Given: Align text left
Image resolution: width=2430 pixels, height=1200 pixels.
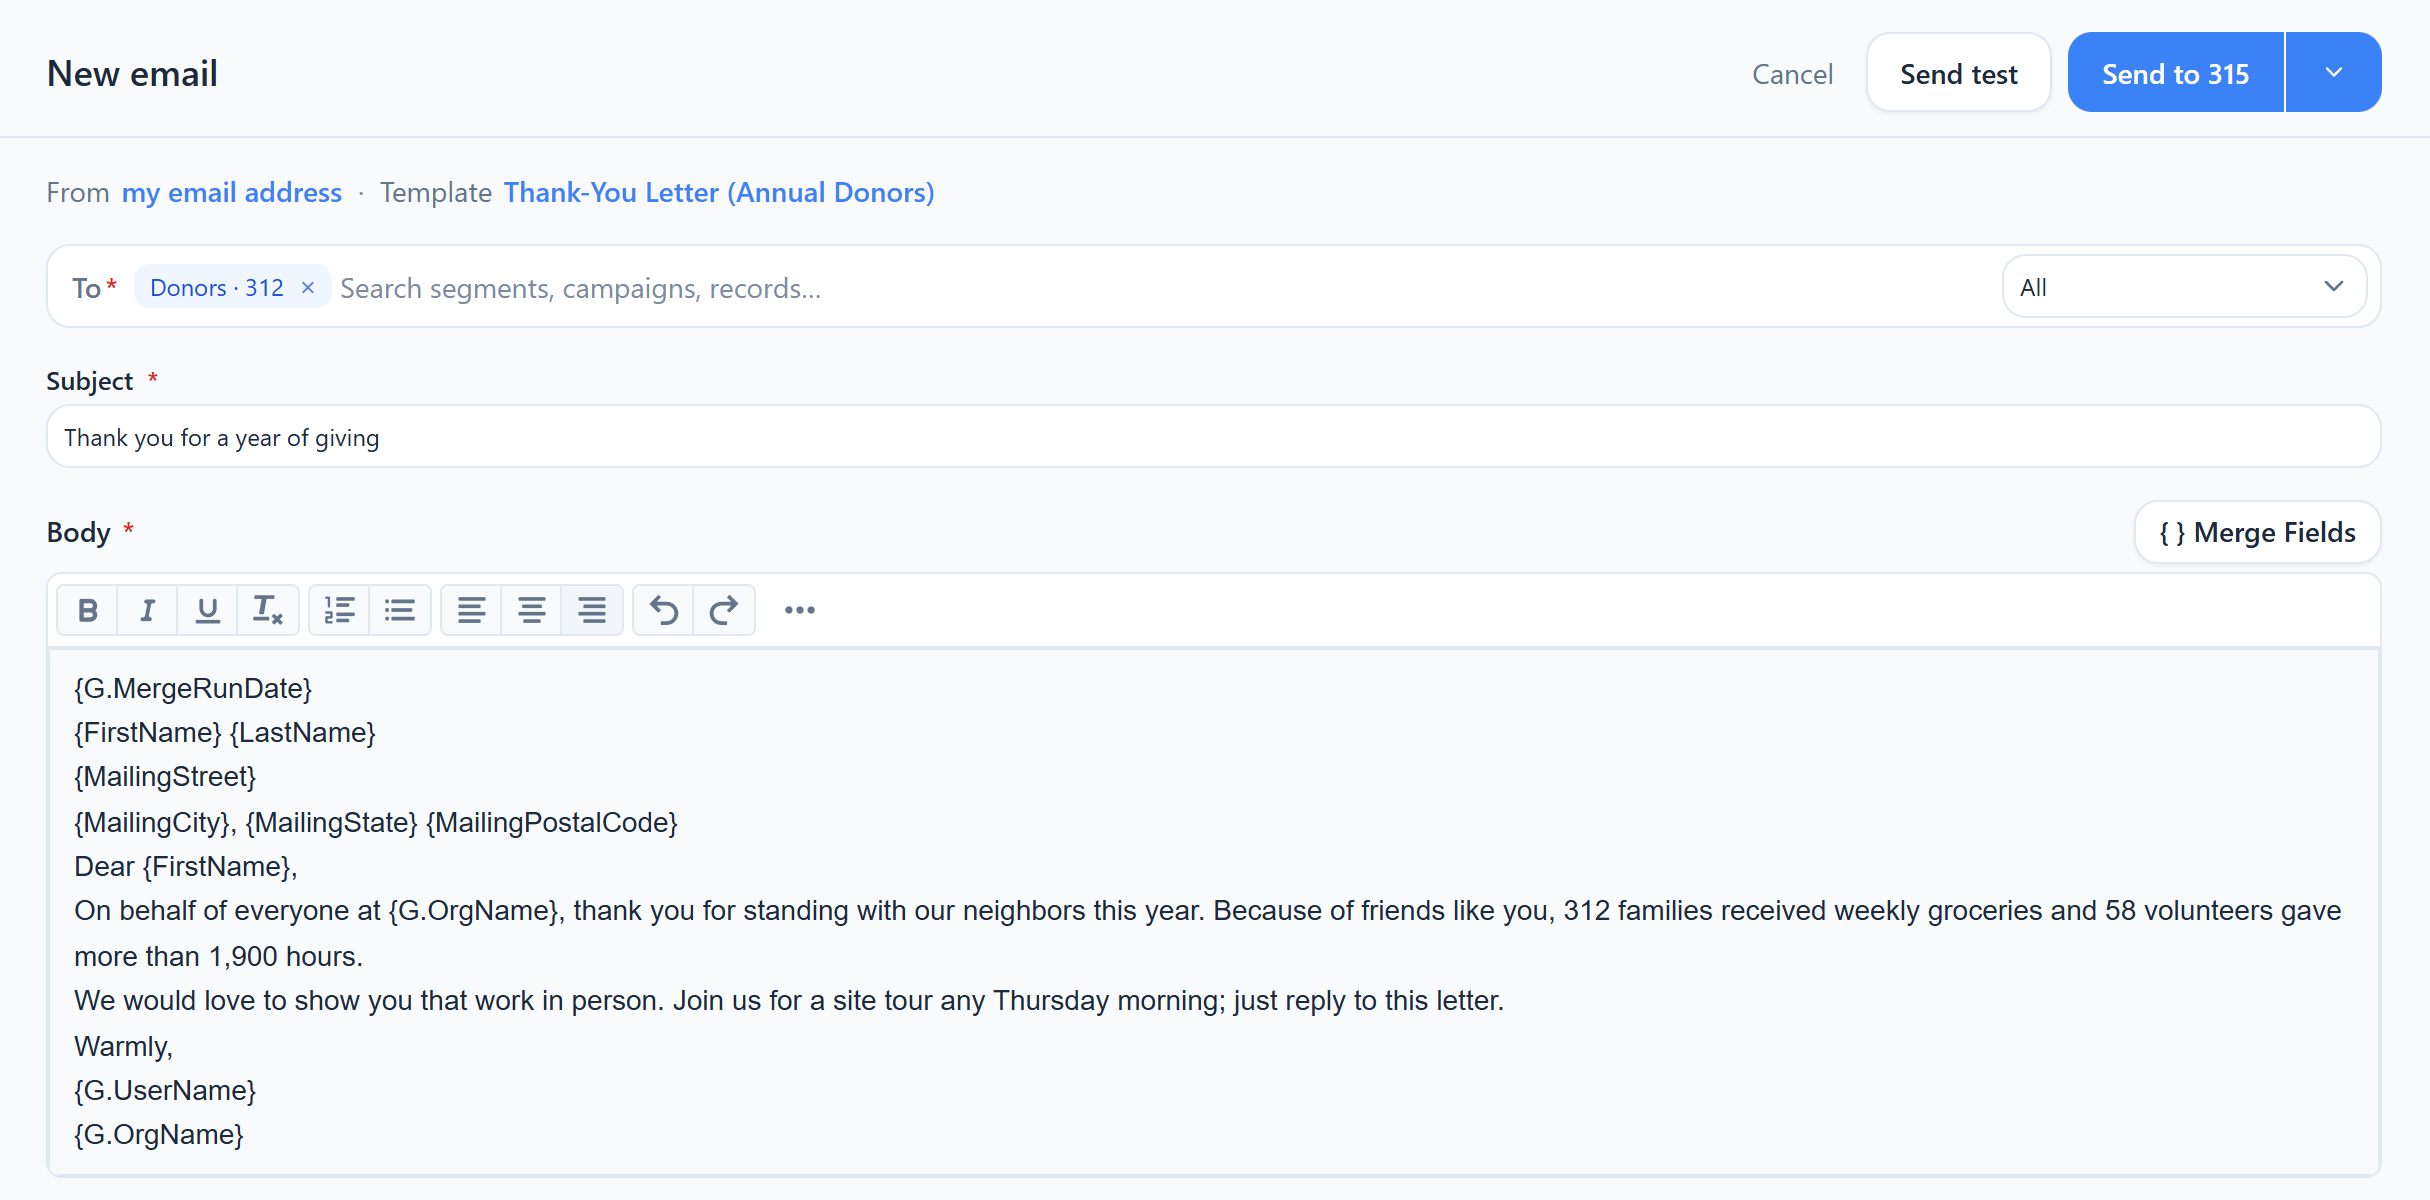Looking at the screenshot, I should [x=472, y=610].
